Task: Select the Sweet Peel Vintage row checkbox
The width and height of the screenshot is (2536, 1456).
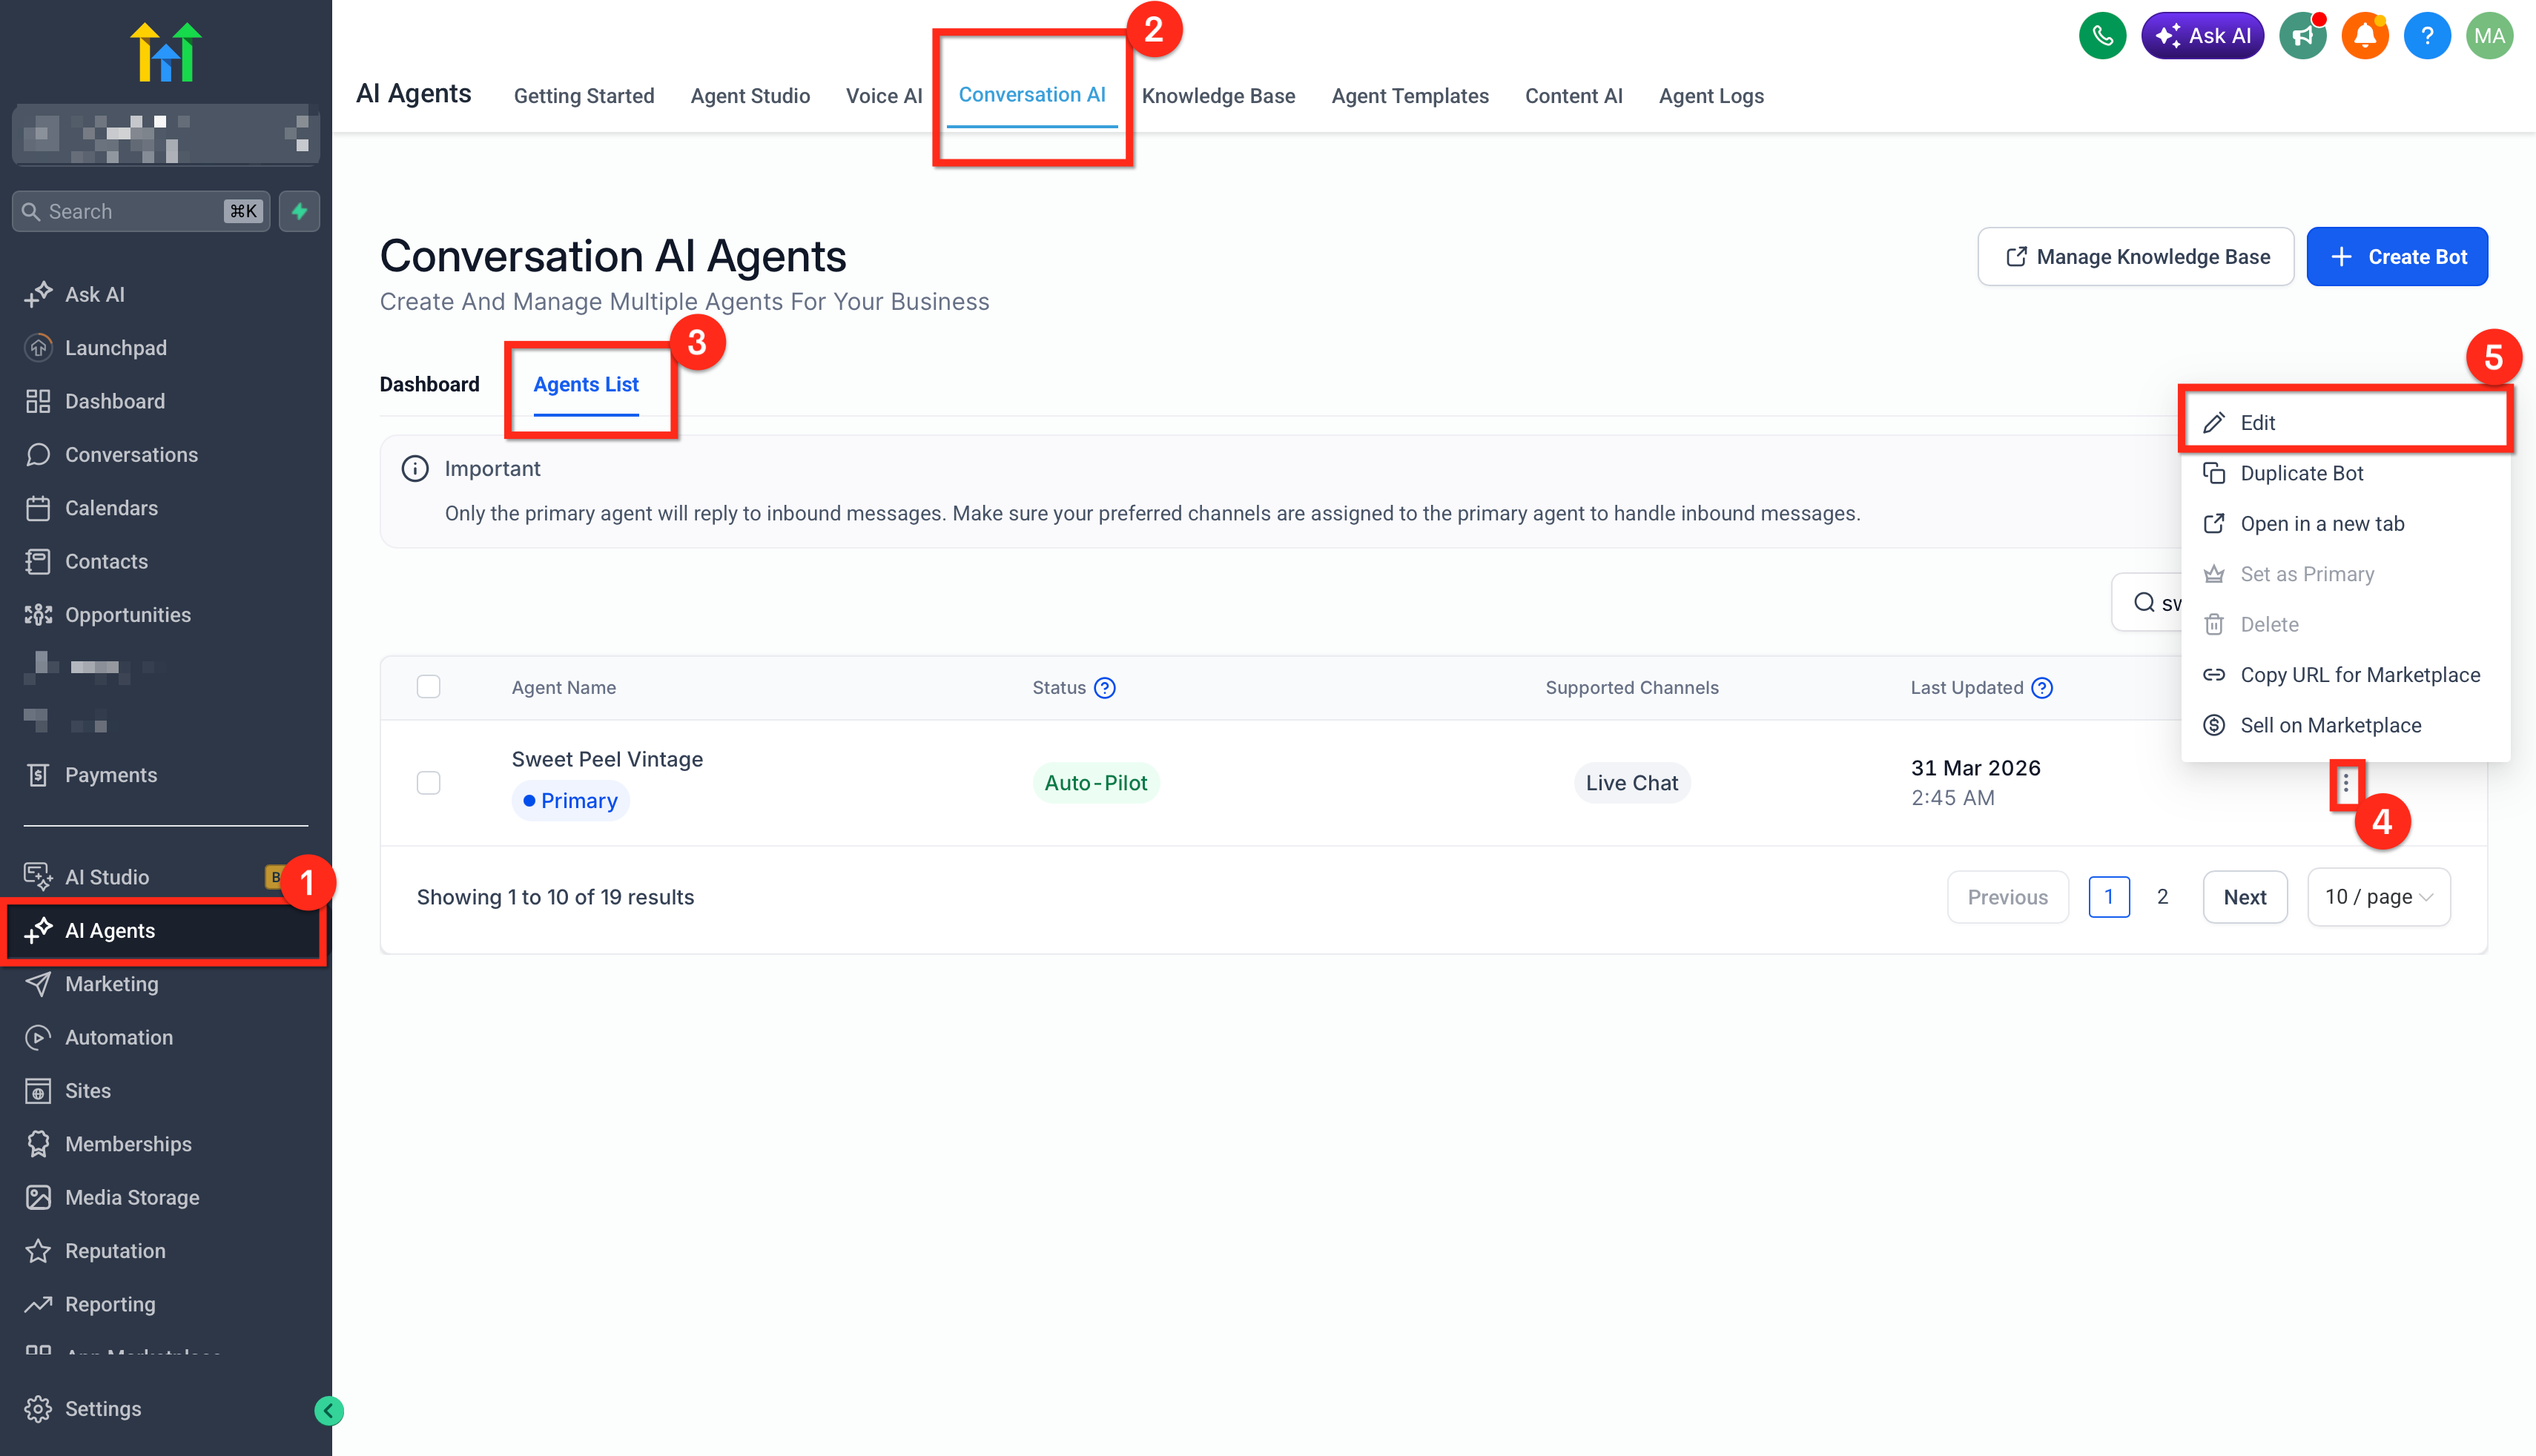Action: click(428, 783)
